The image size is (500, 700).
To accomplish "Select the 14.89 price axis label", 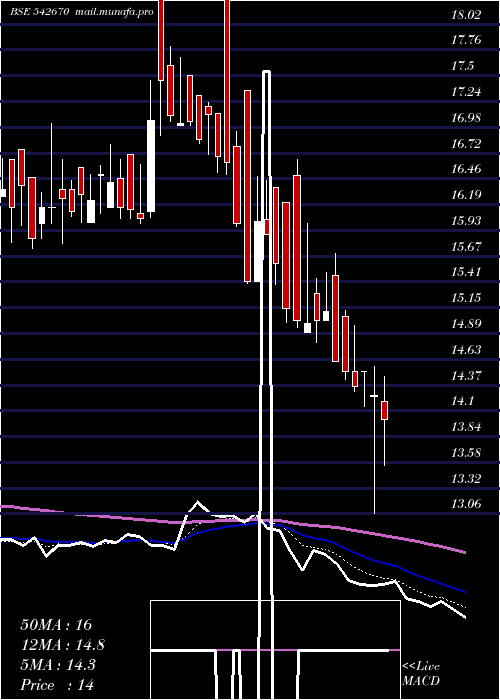I will 466,324.
